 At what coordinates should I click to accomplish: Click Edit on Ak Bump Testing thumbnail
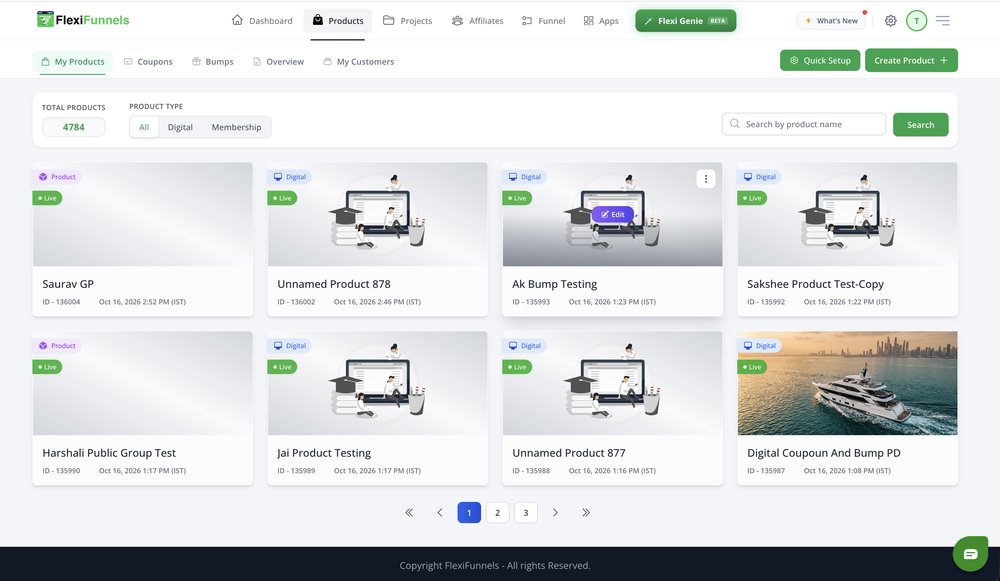[612, 214]
